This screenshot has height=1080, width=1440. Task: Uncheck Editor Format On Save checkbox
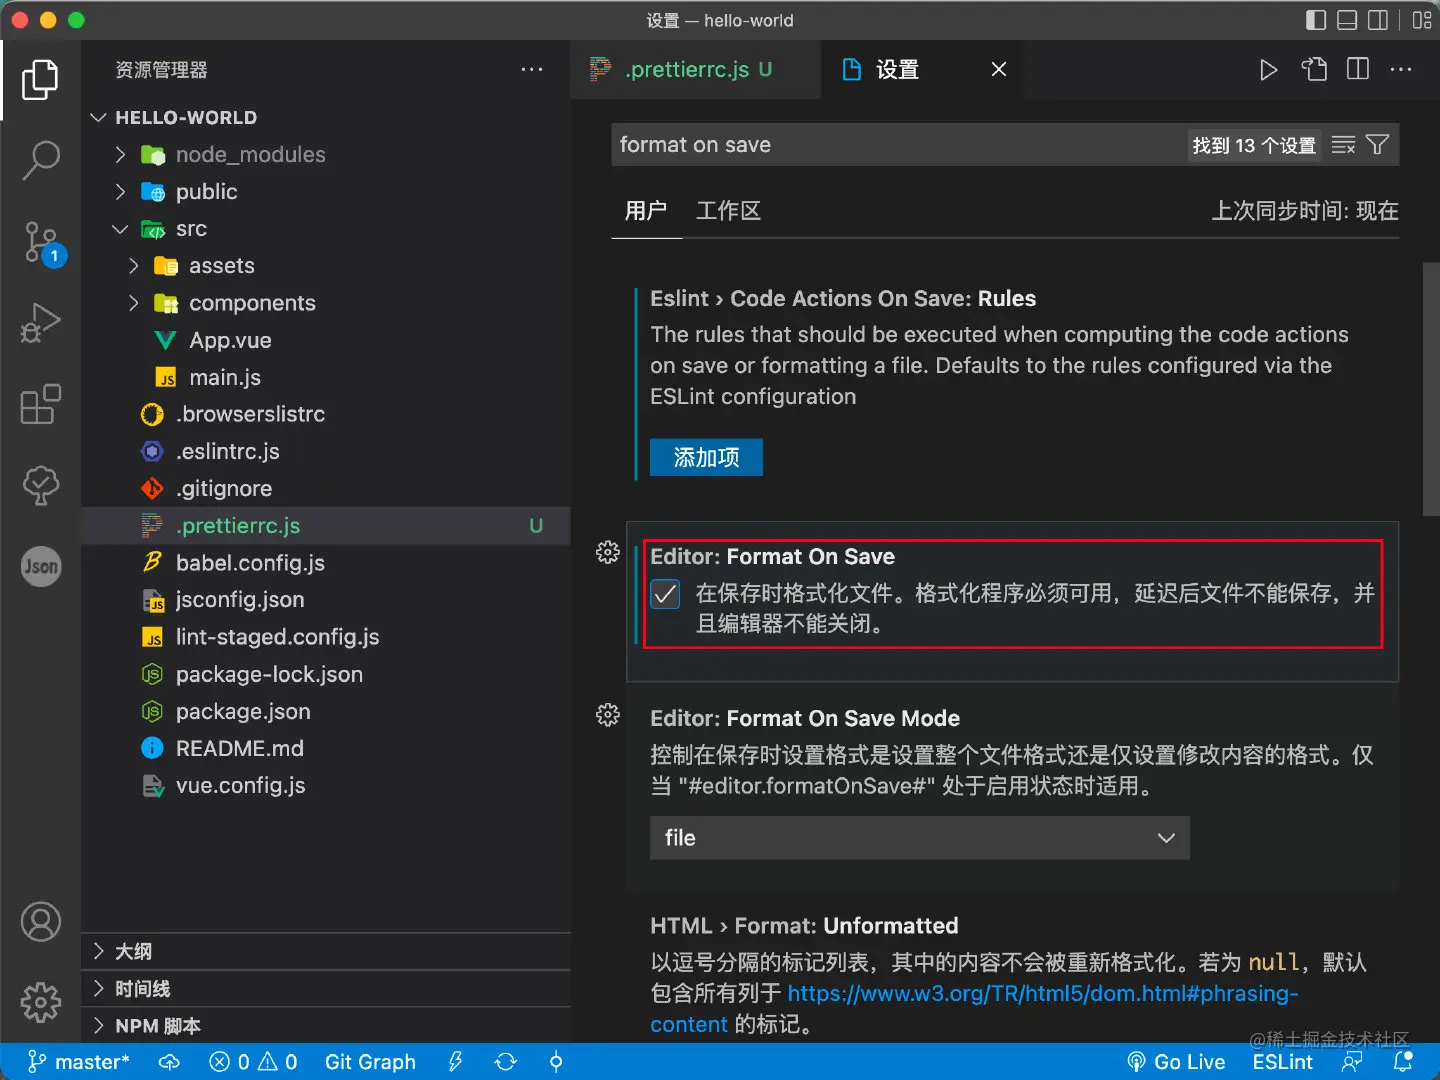(x=665, y=594)
